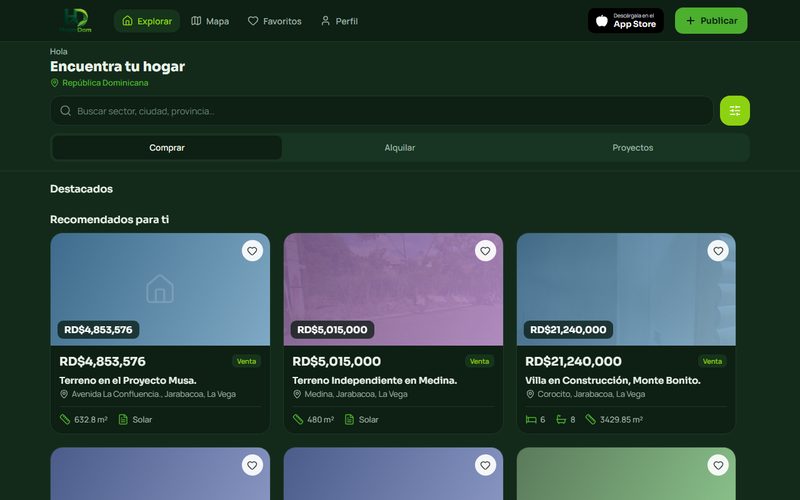Click the house icon in Explorar
800x500 pixels.
pos(128,21)
